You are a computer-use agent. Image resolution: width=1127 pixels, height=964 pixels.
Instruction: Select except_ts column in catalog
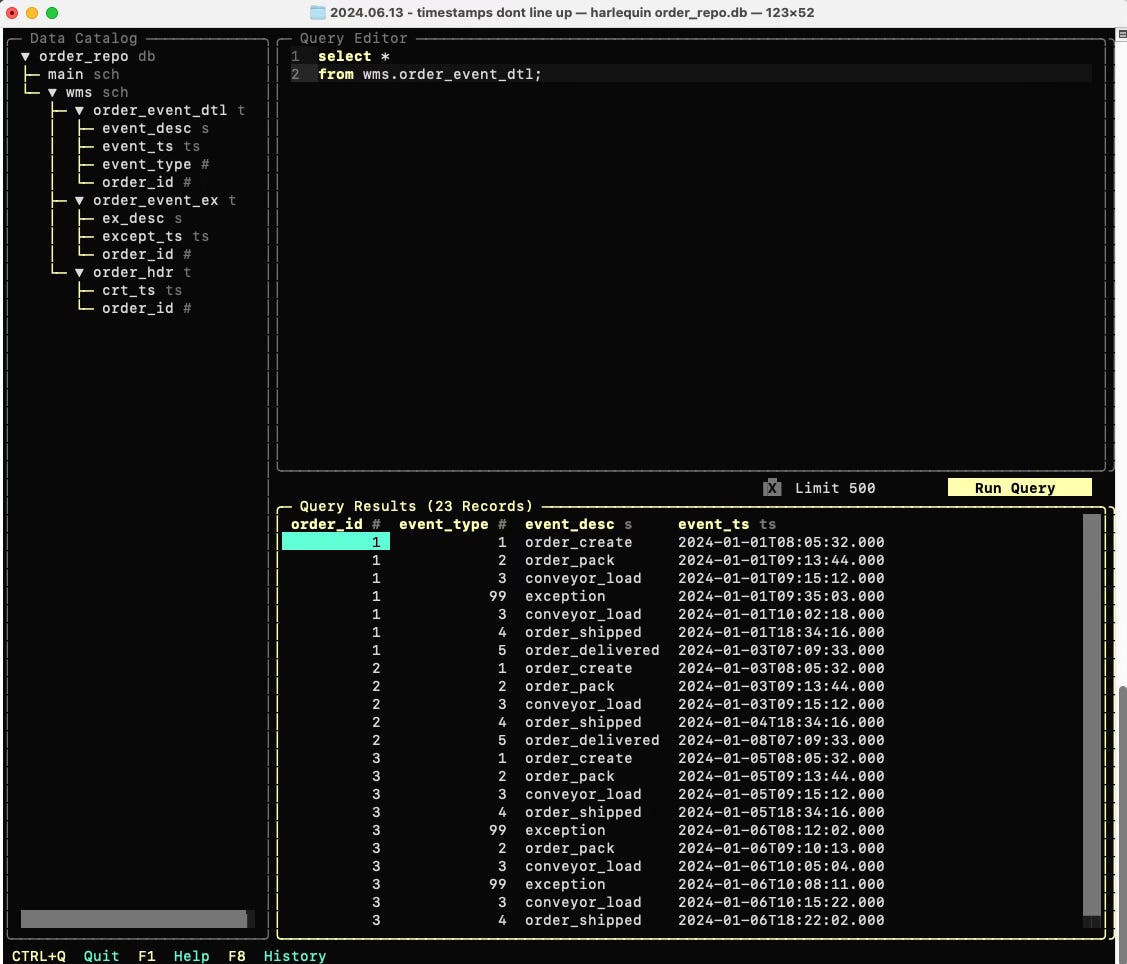(155, 237)
